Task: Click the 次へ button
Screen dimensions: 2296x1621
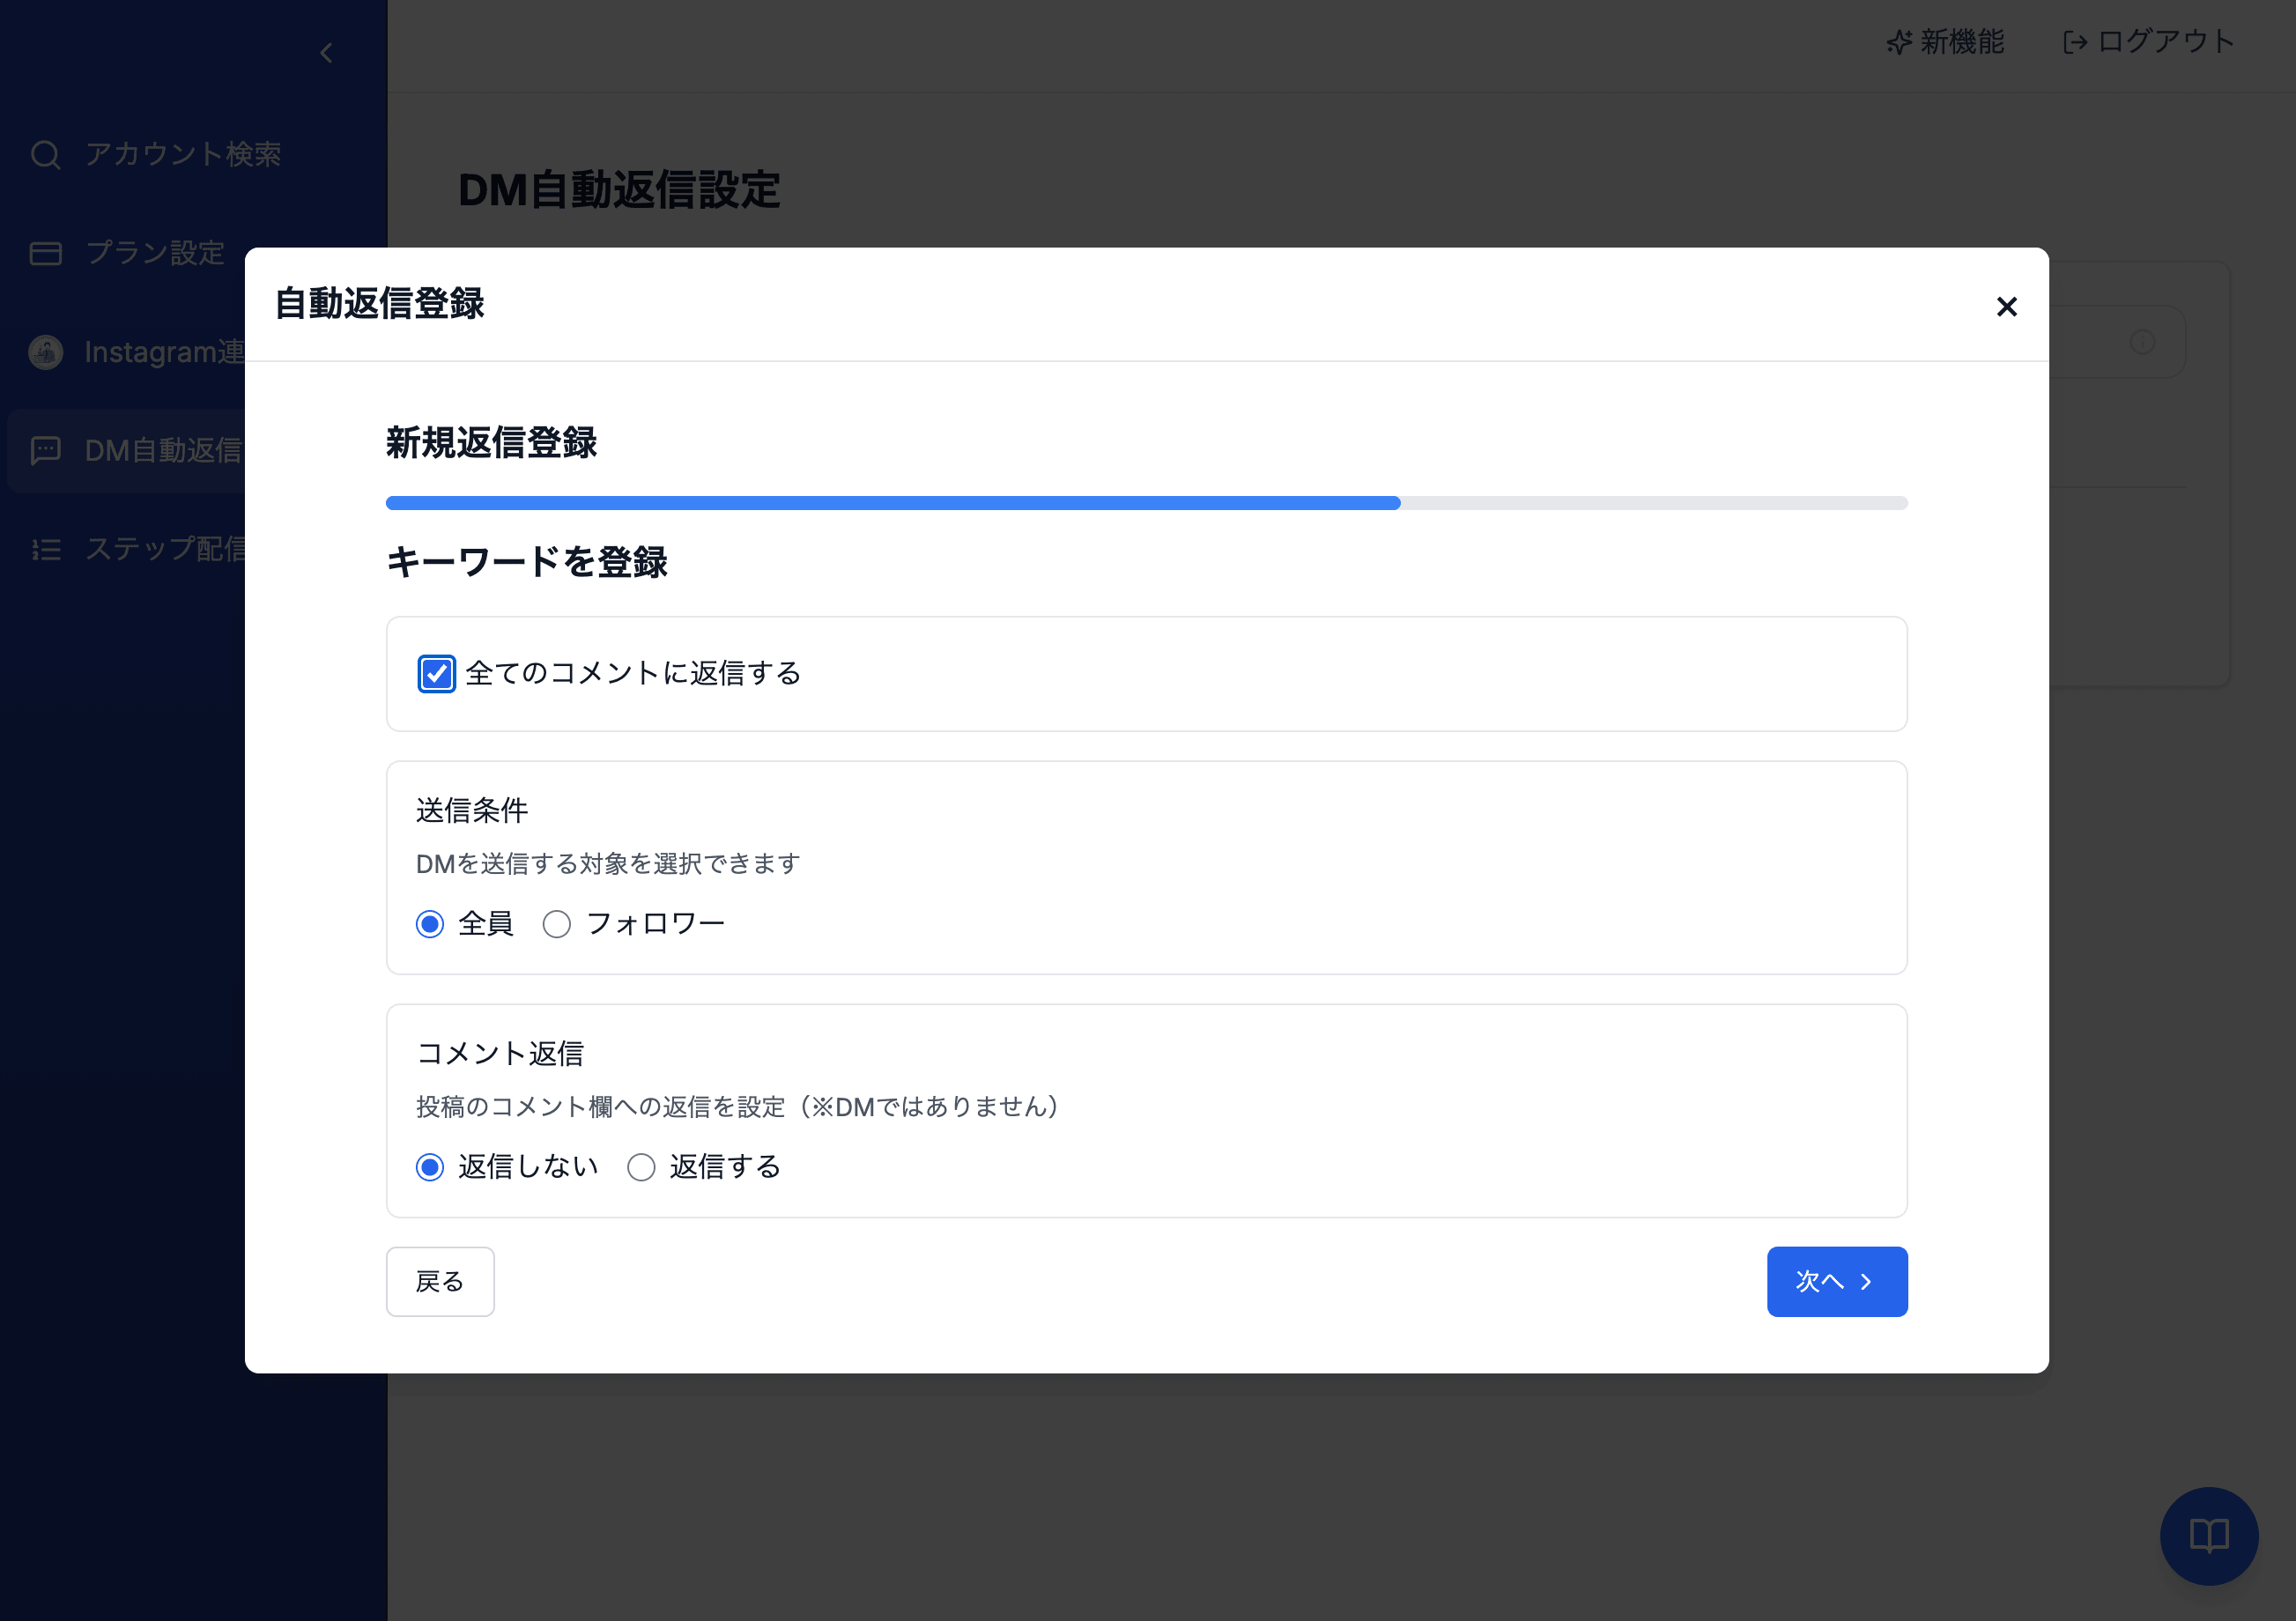Action: (1837, 1281)
